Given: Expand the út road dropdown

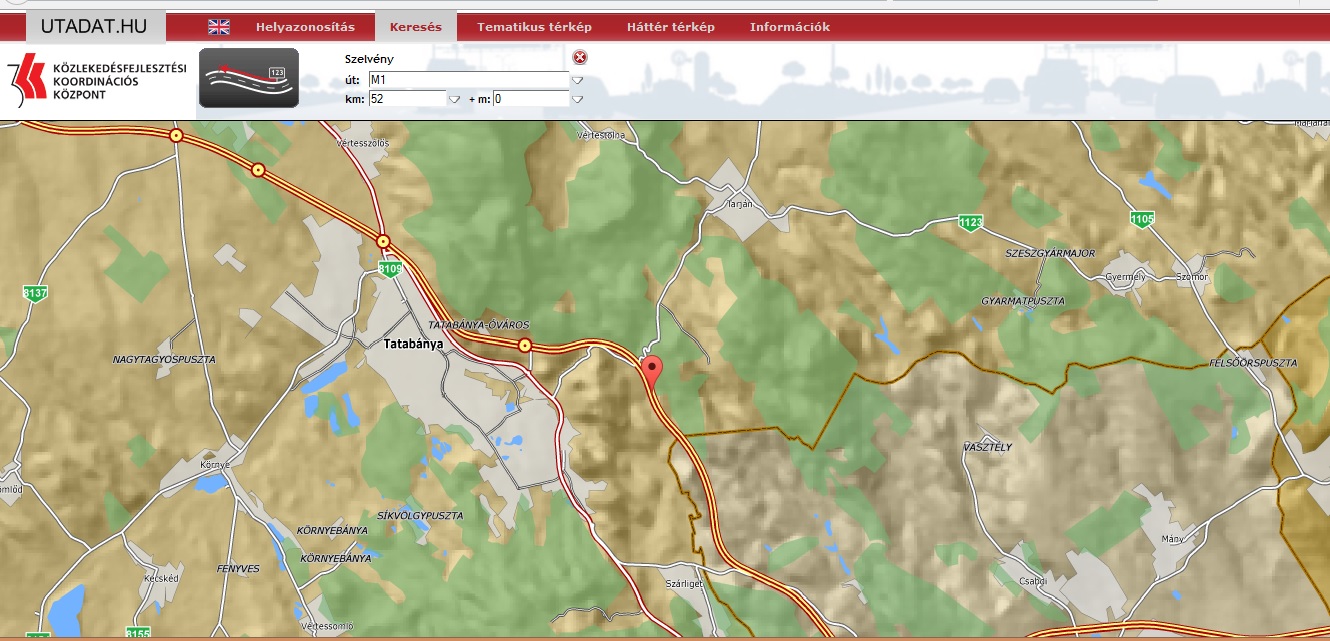Looking at the screenshot, I should click(577, 80).
